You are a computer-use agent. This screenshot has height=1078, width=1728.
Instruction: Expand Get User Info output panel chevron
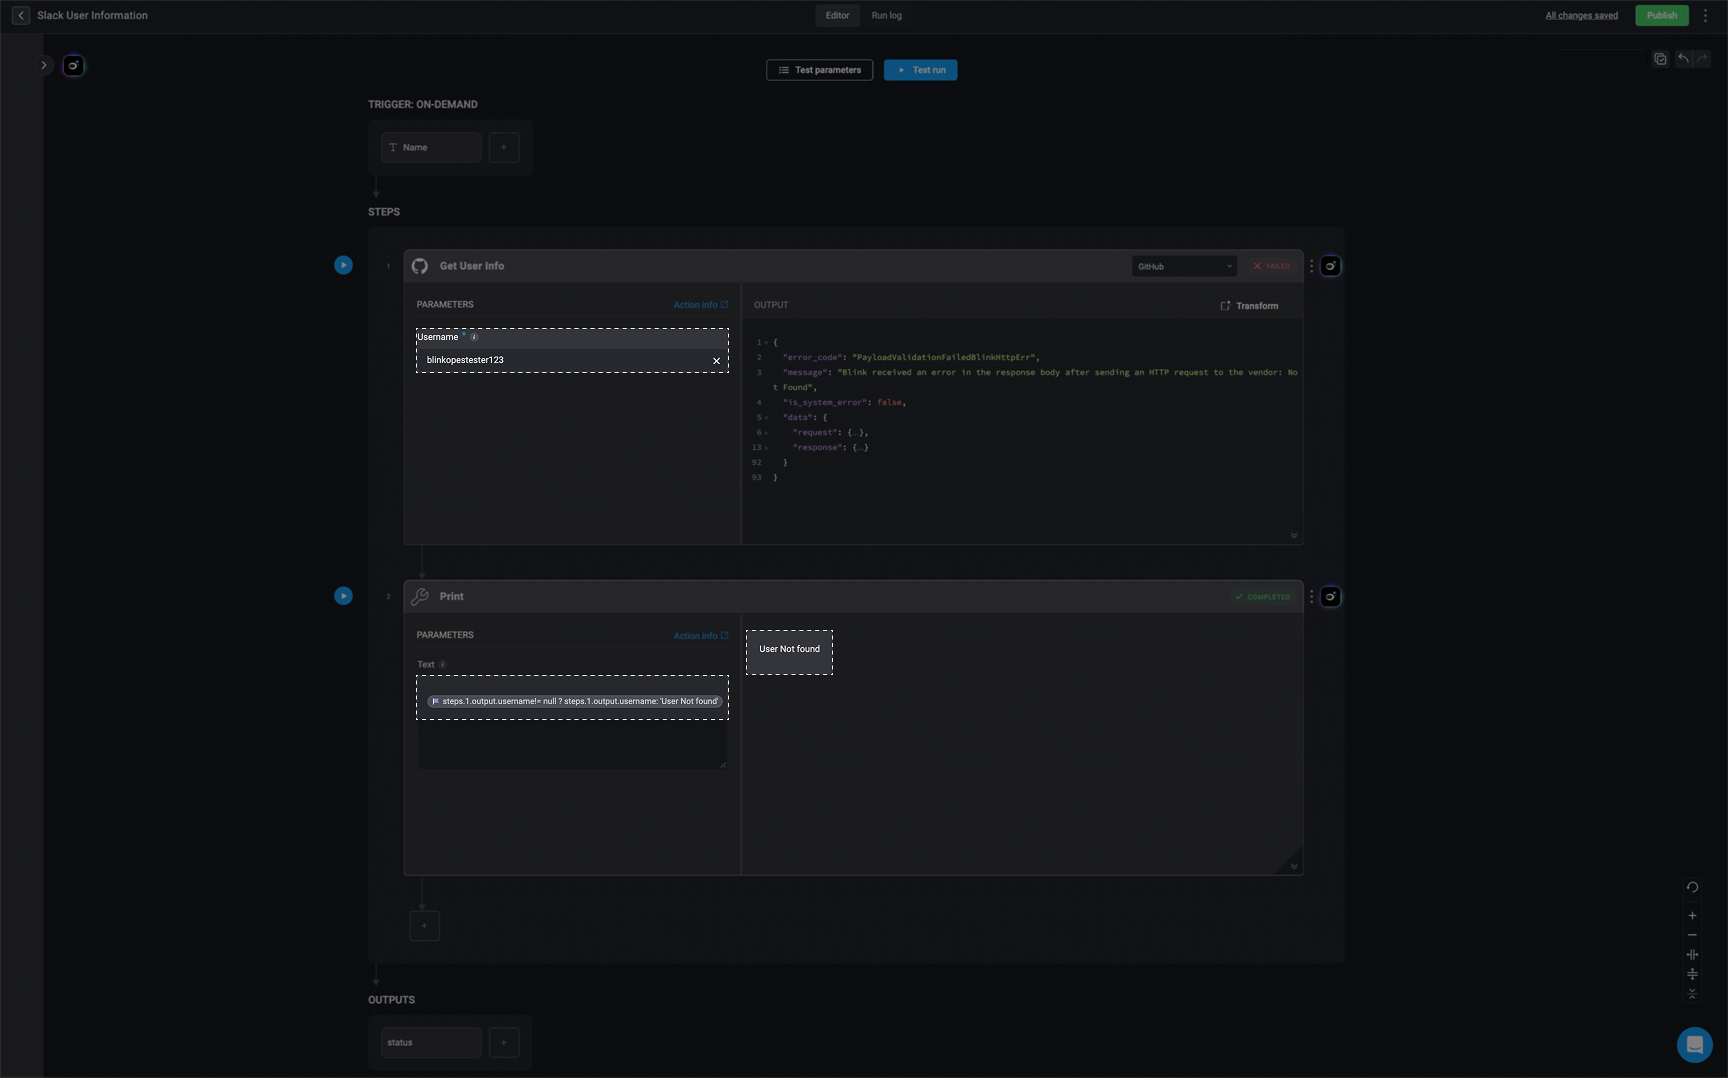[x=1294, y=535]
